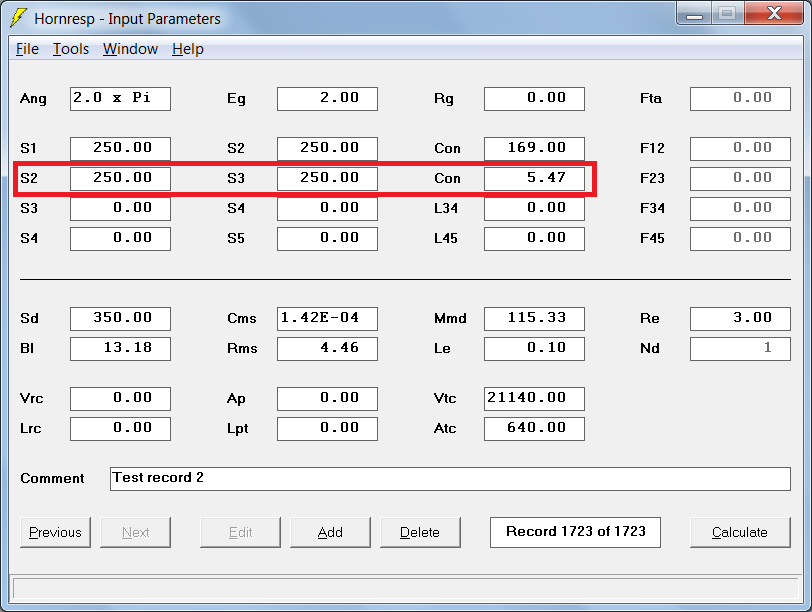
Task: Open the Help menu
Action: pyautogui.click(x=188, y=49)
